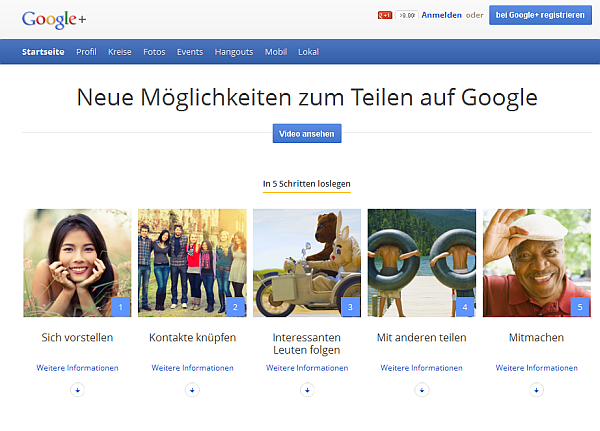Expand down arrow below Mit anderen teilen

pyautogui.click(x=422, y=390)
